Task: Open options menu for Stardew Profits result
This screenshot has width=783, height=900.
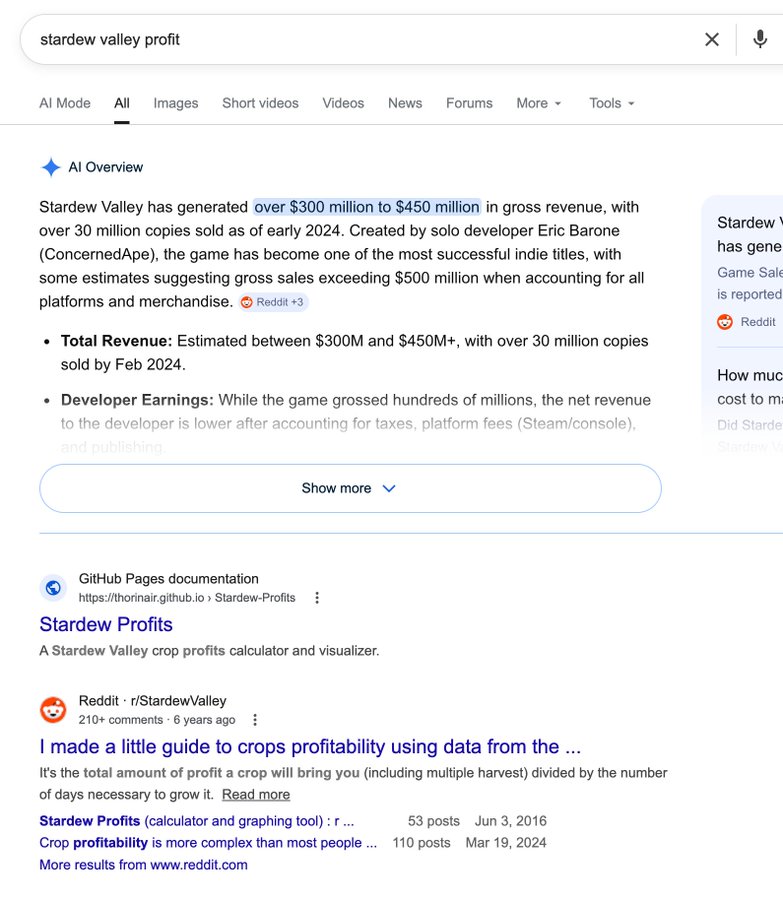Action: point(317,598)
